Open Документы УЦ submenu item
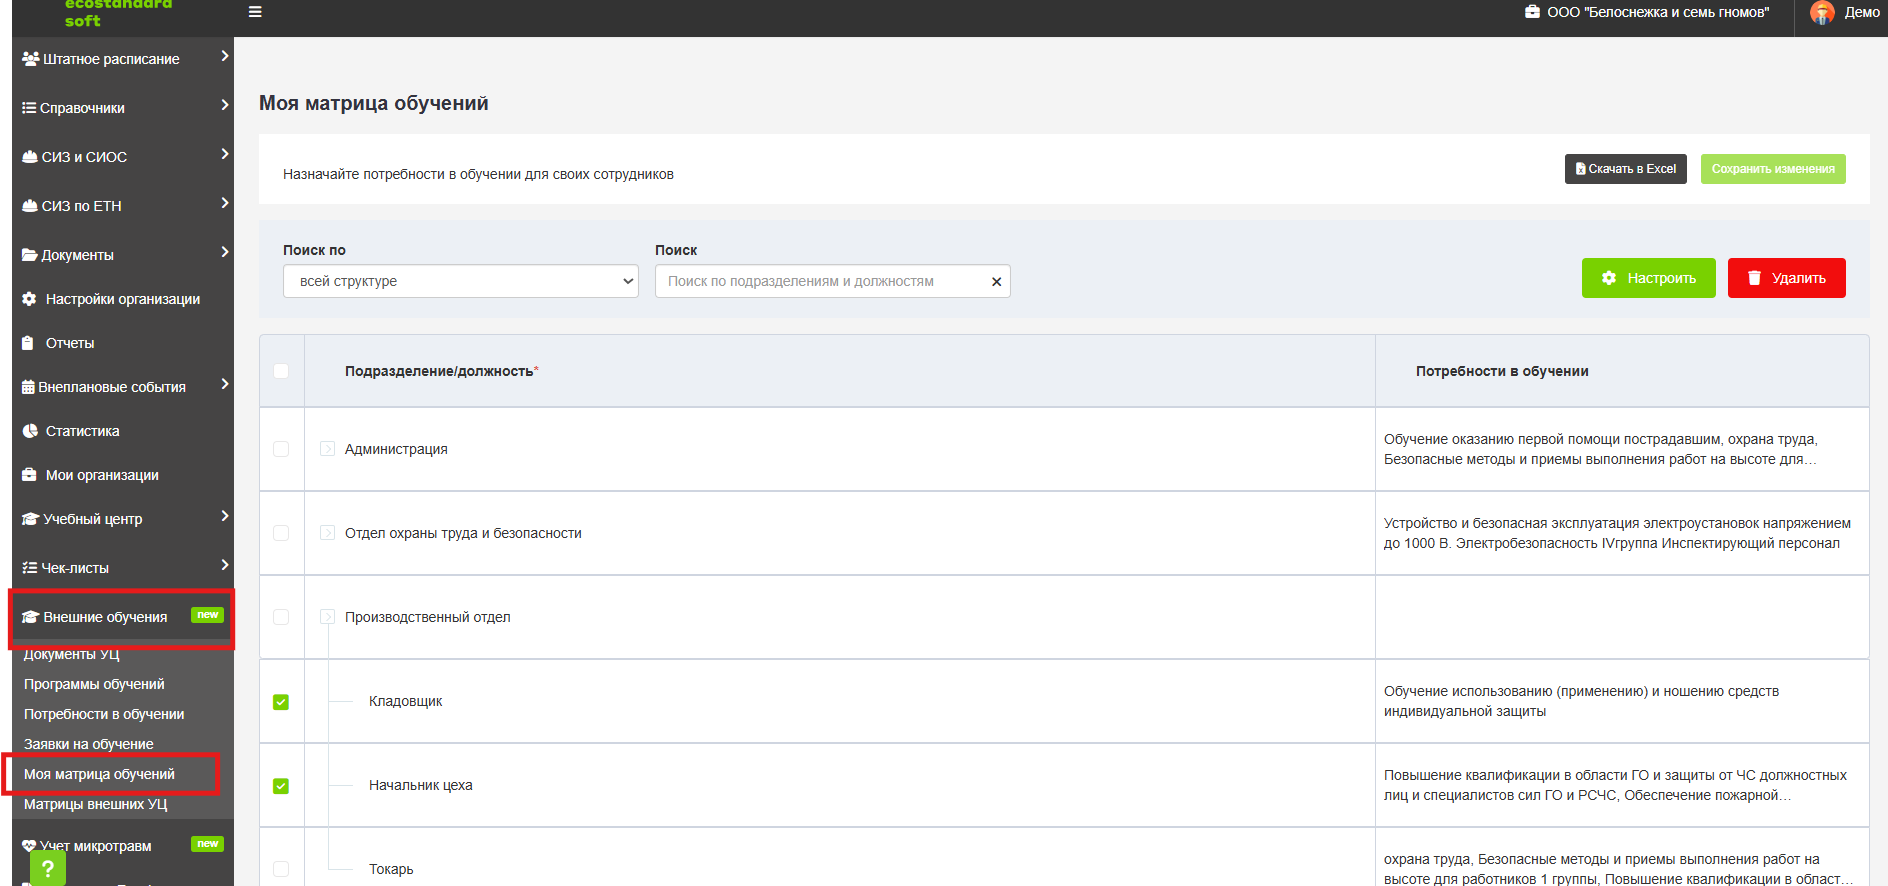This screenshot has width=1888, height=886. pos(72,654)
